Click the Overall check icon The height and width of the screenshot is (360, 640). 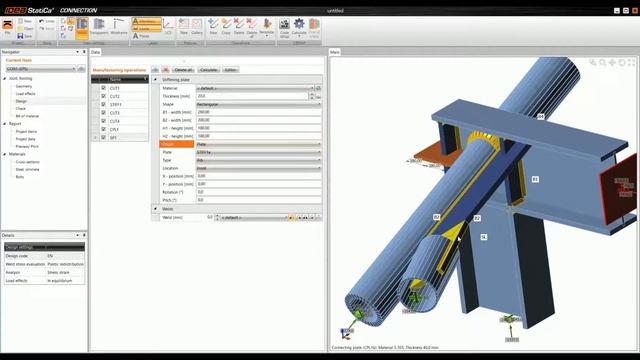point(314,28)
